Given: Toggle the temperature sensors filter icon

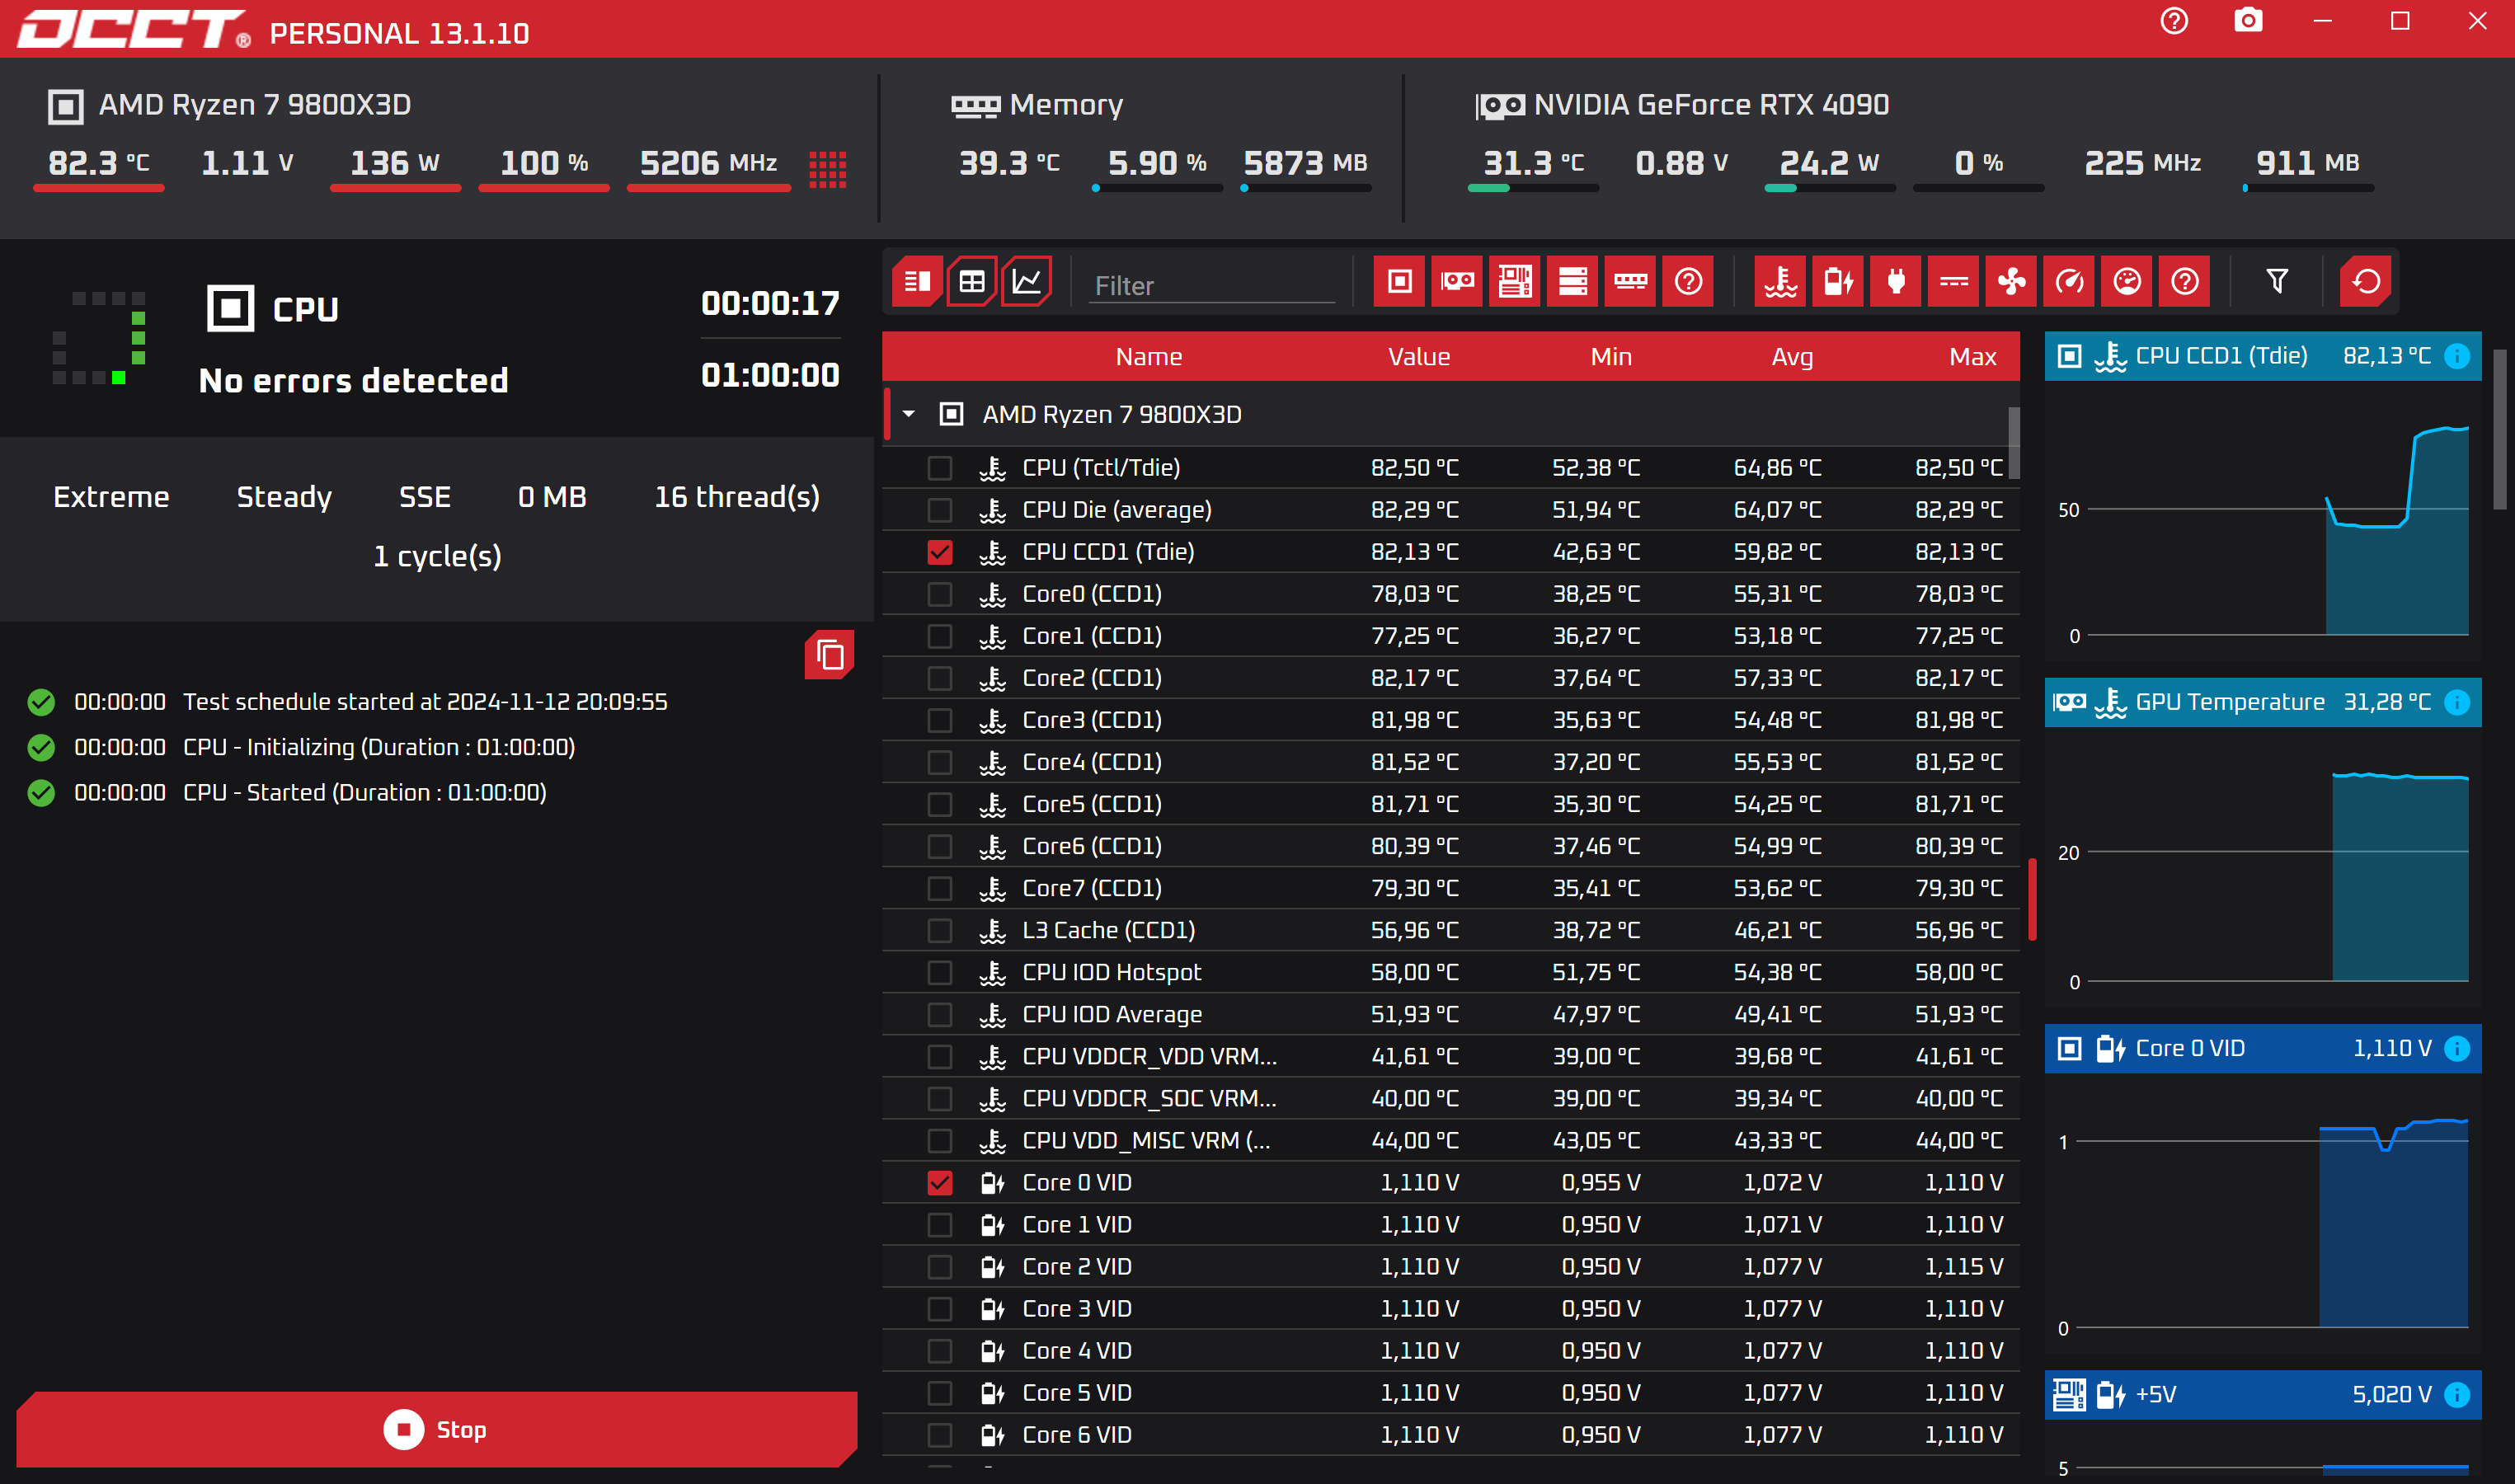Looking at the screenshot, I should click(1780, 282).
